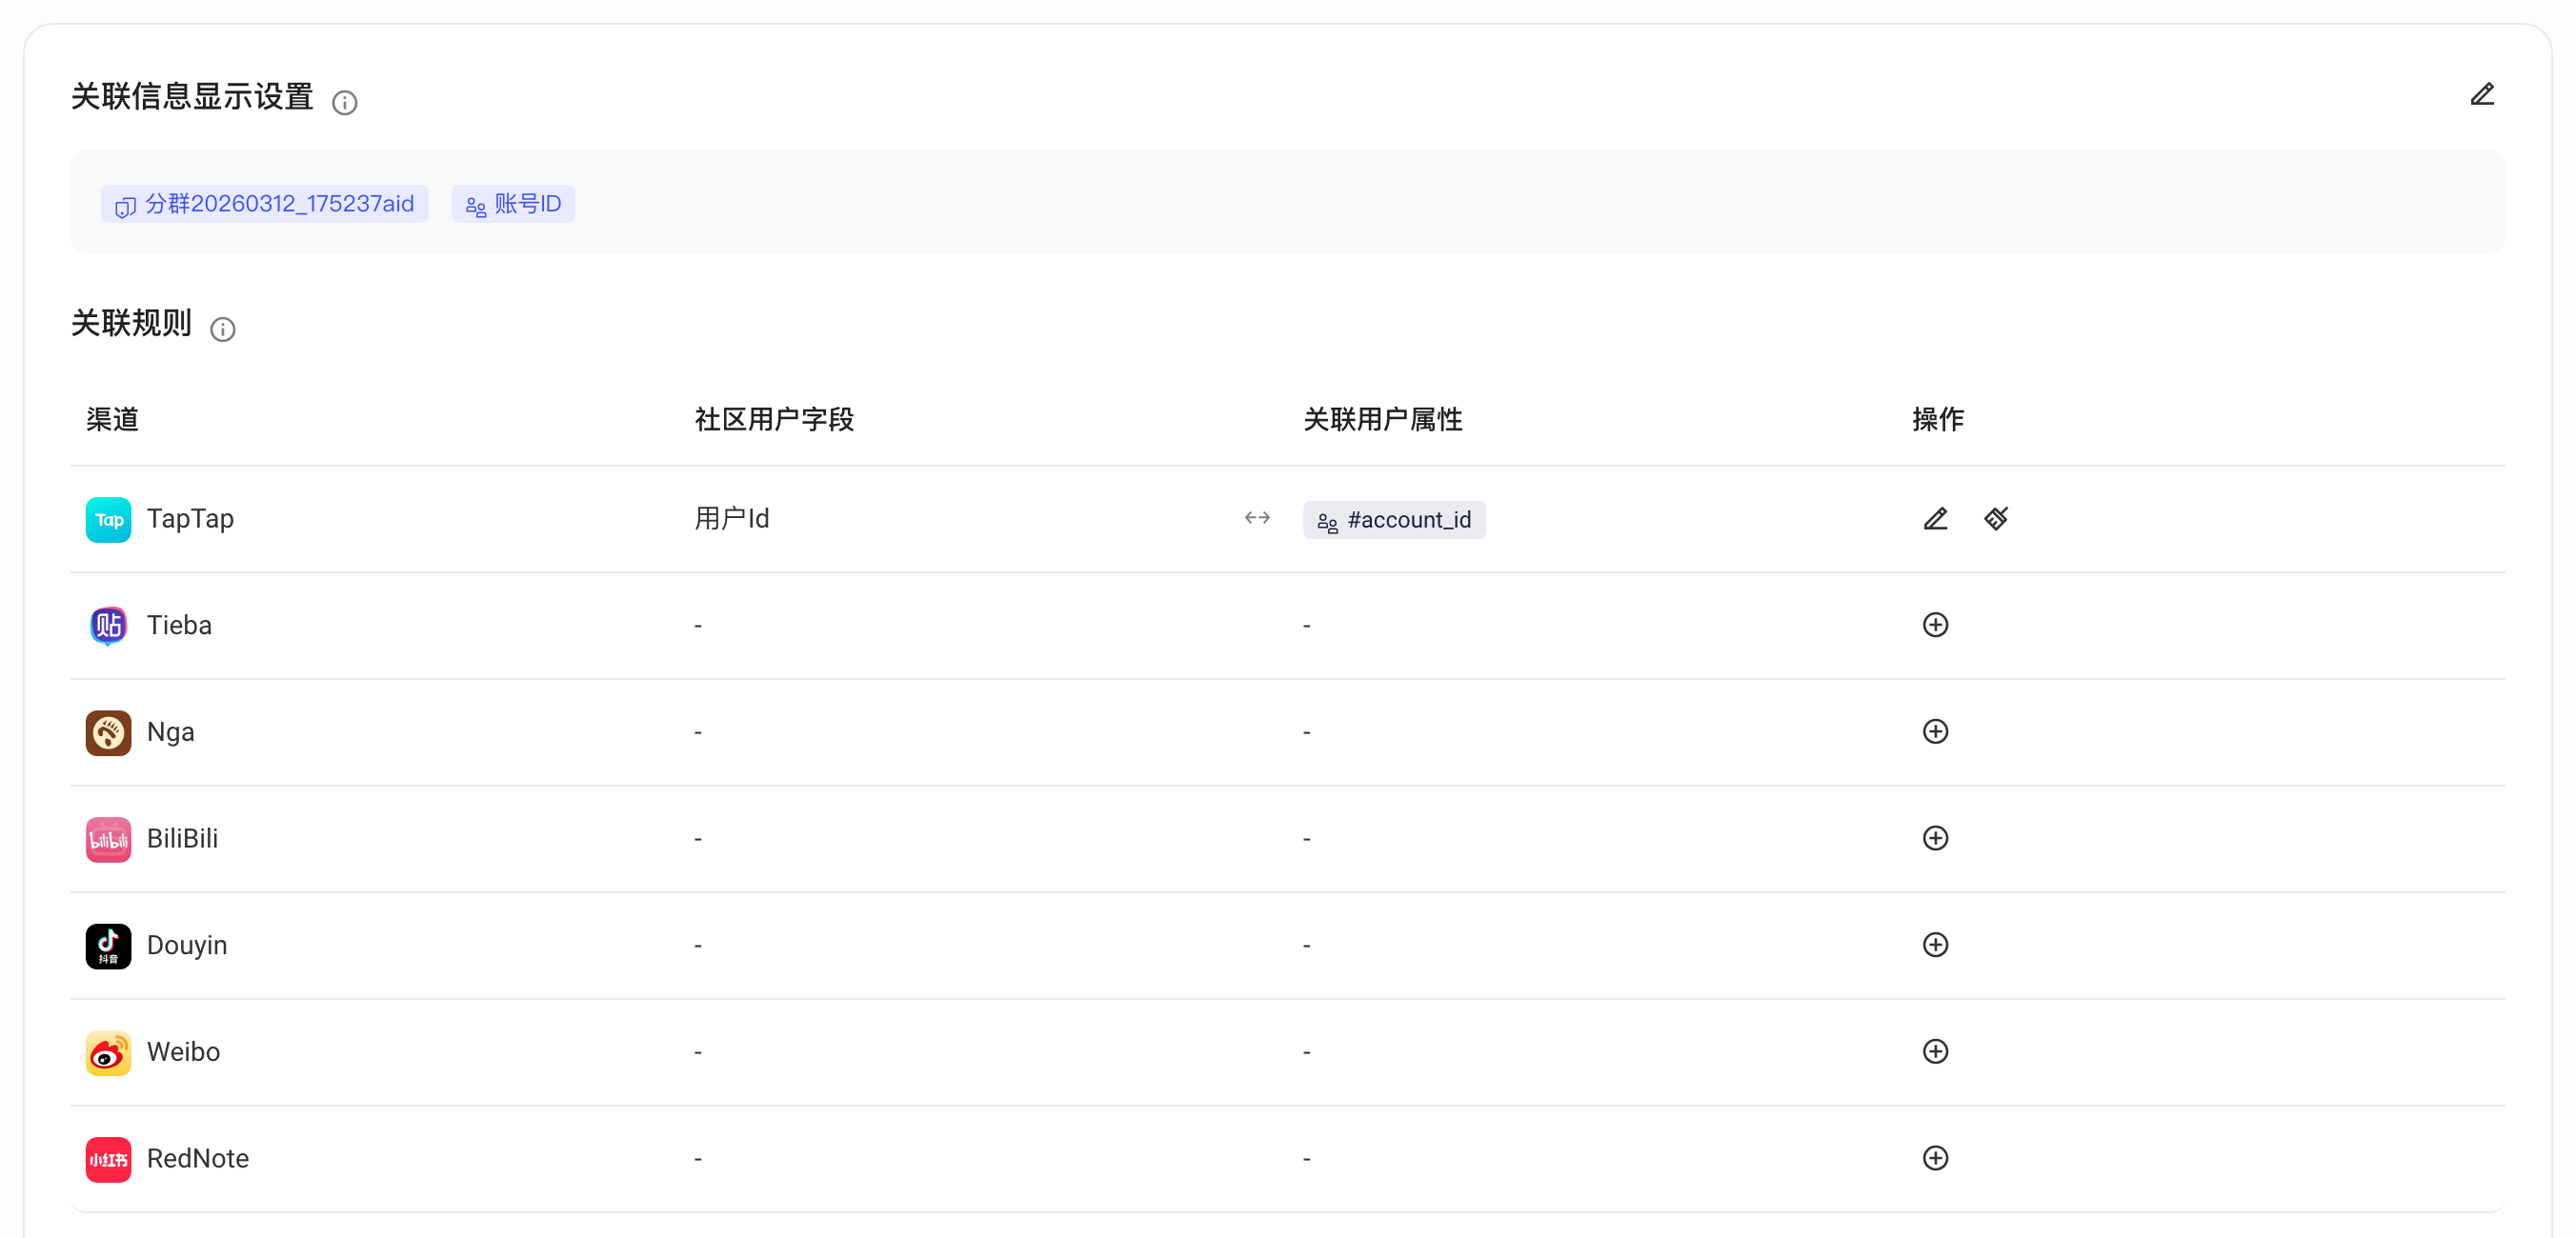Viewport: 2576px width, 1238px height.
Task: Add an association rule for RedNote
Action: click(1936, 1158)
